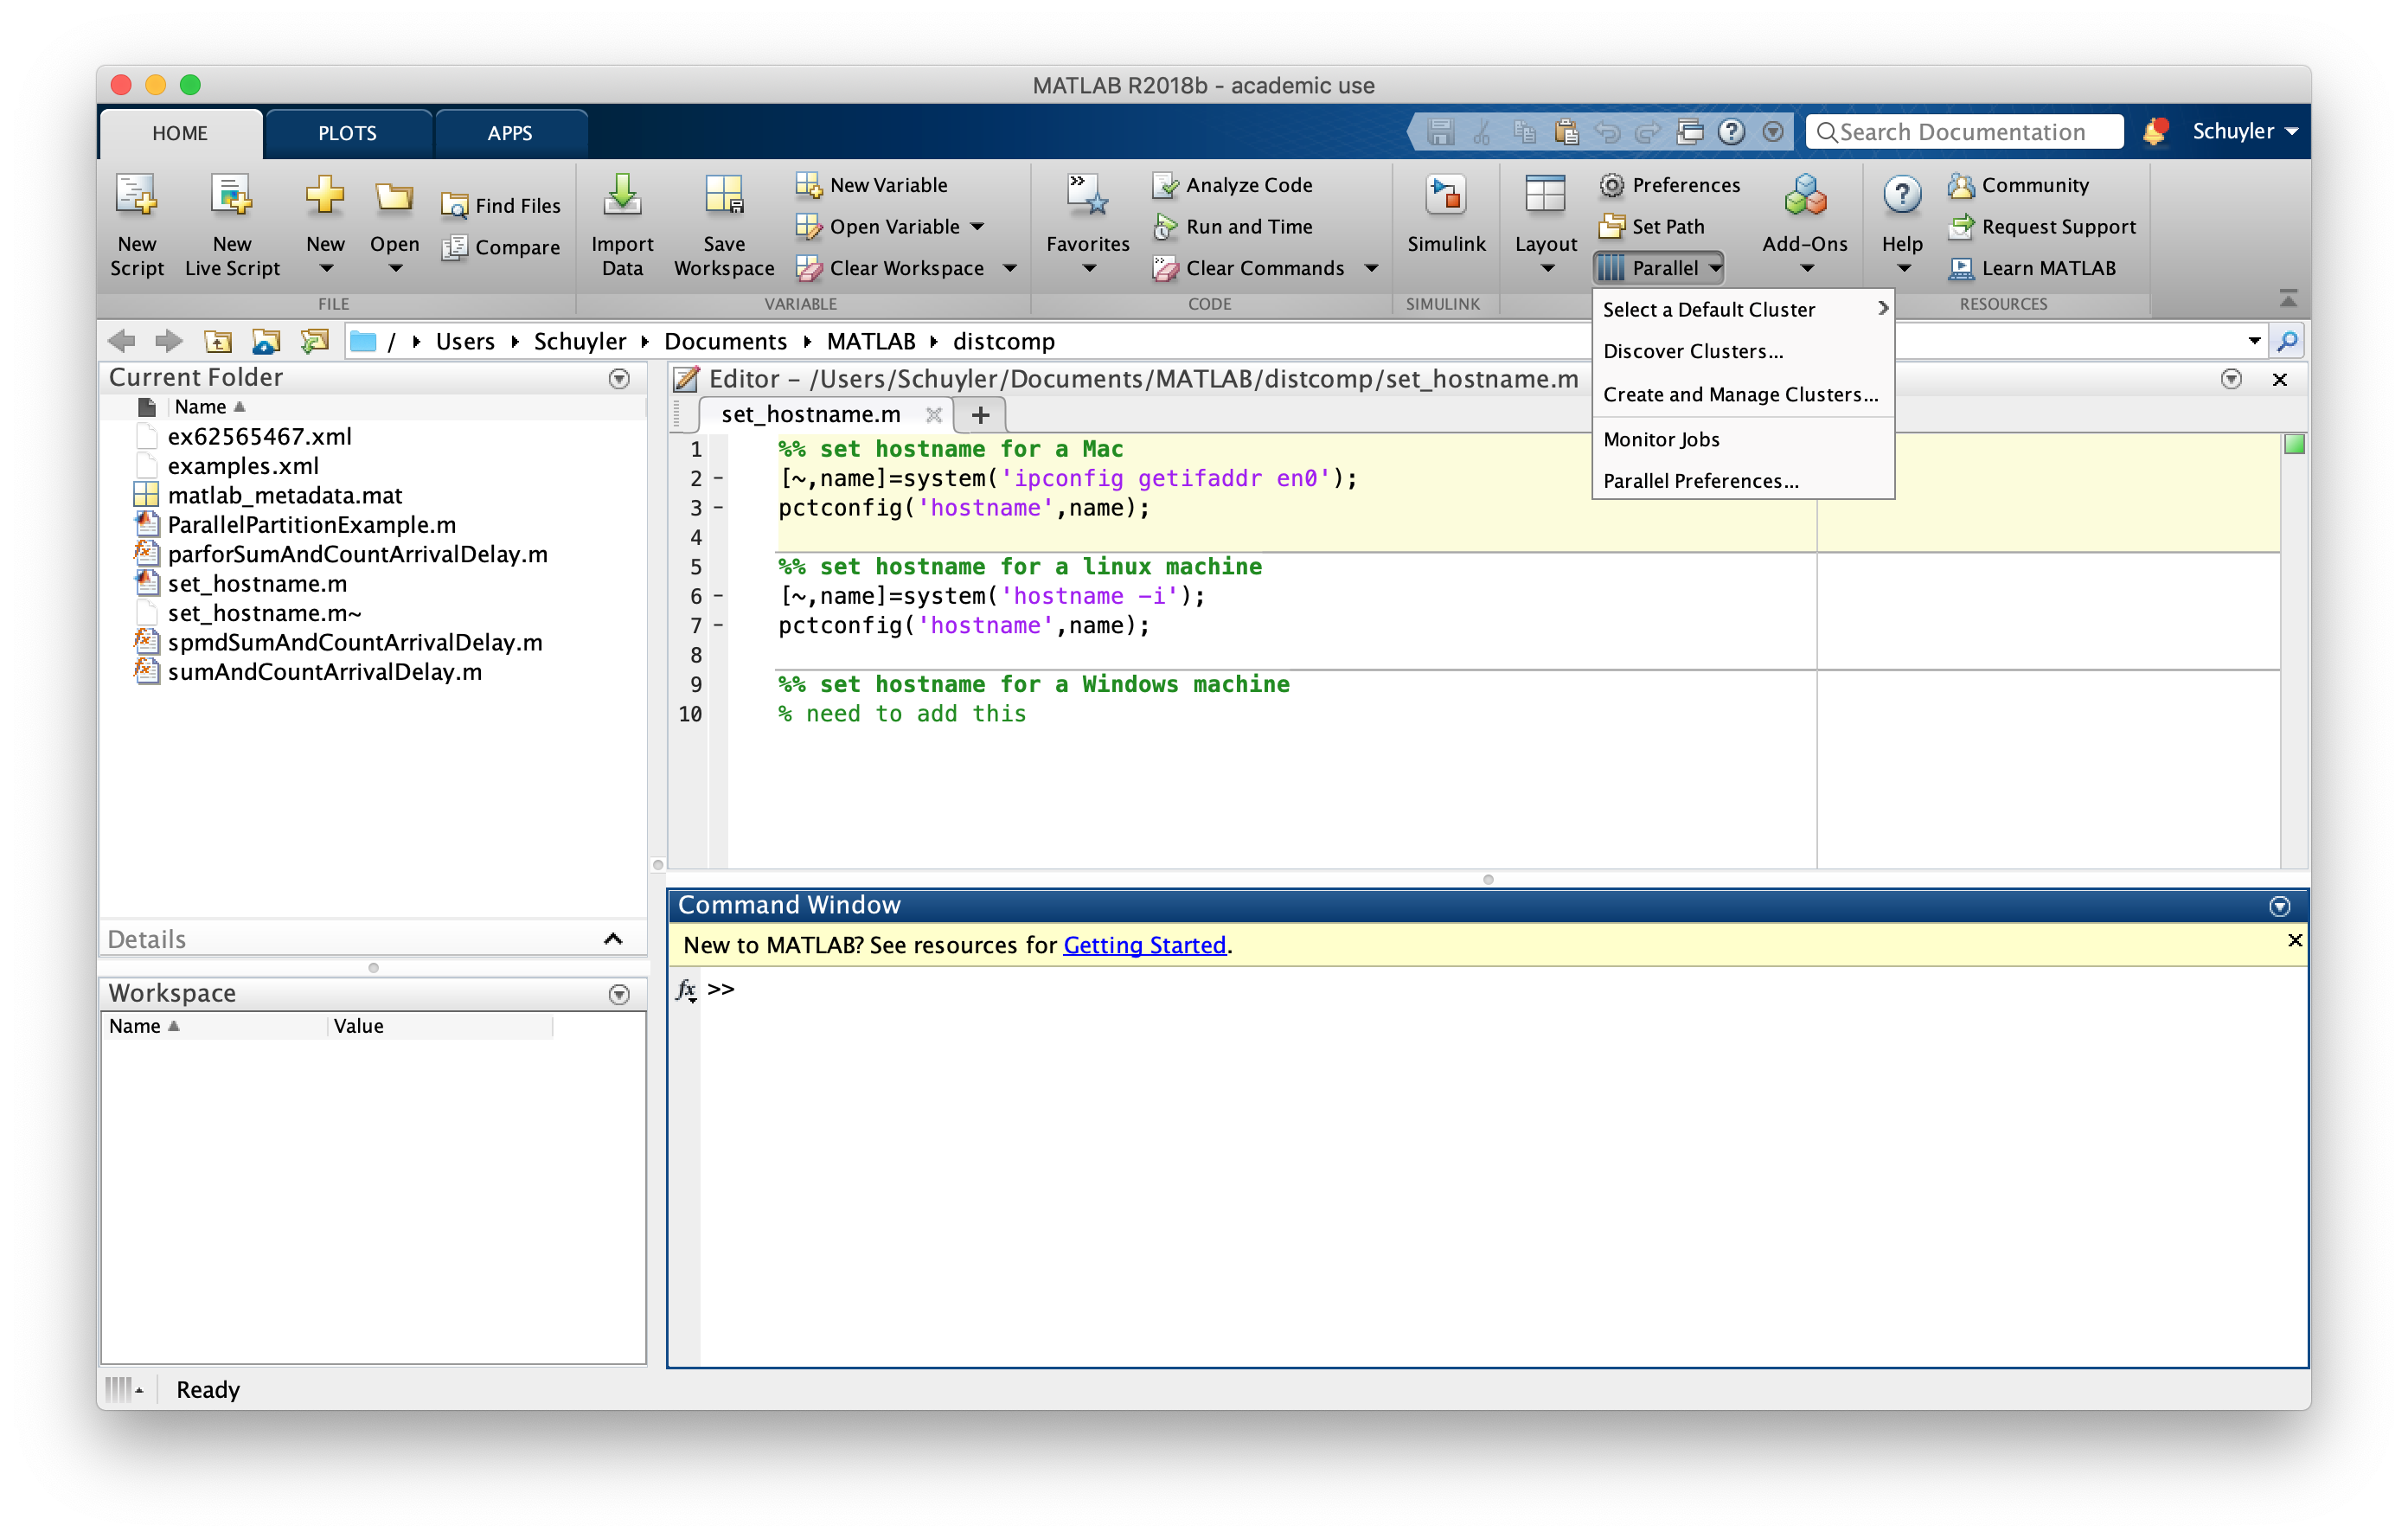Click the Search Documentation field
2408x1538 pixels.
tap(1964, 132)
